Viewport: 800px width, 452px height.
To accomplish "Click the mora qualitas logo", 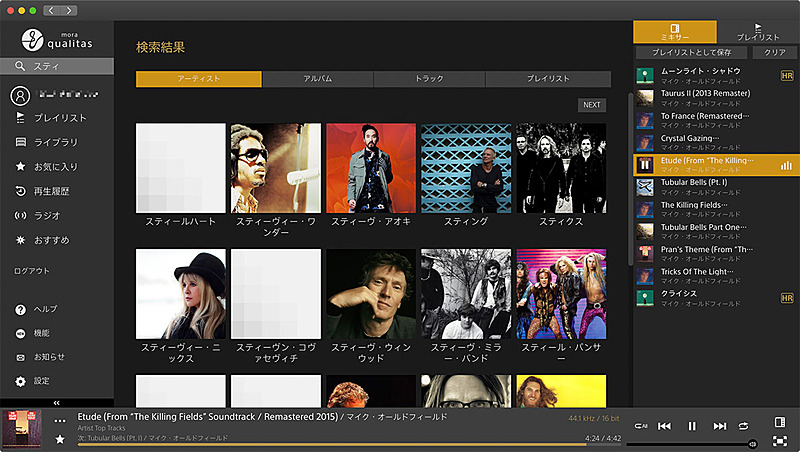I will [57, 40].
